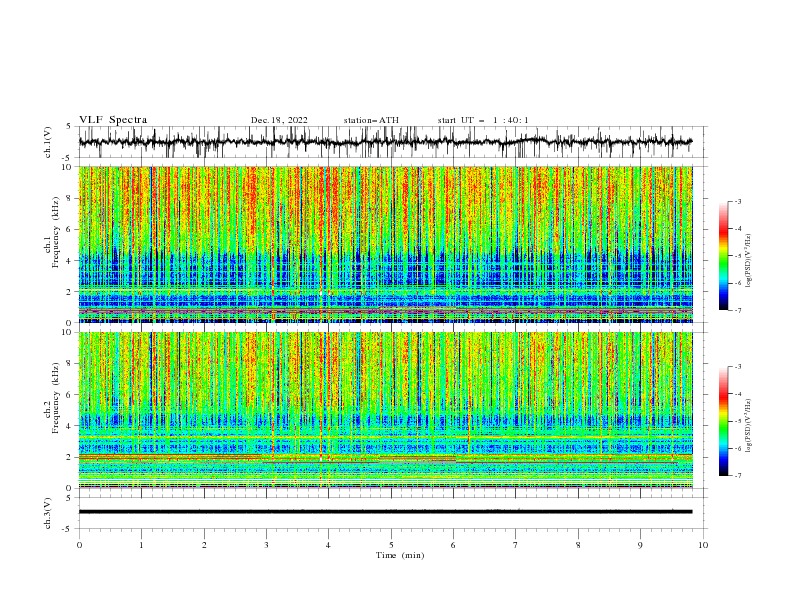Click the time axis tick label "8"
Viewport: 792px width, 612px height.
click(x=578, y=545)
